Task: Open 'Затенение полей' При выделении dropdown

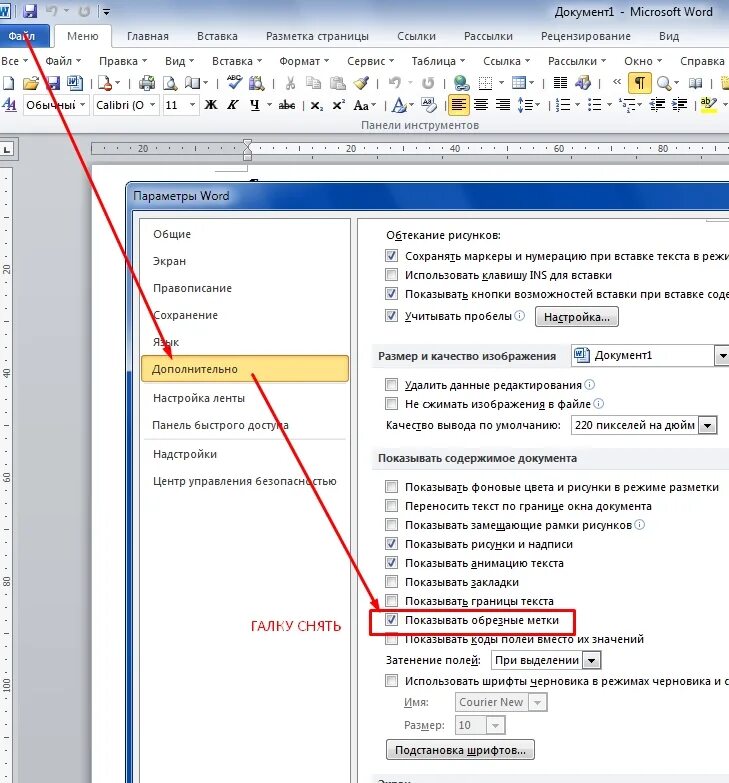Action: 592,660
